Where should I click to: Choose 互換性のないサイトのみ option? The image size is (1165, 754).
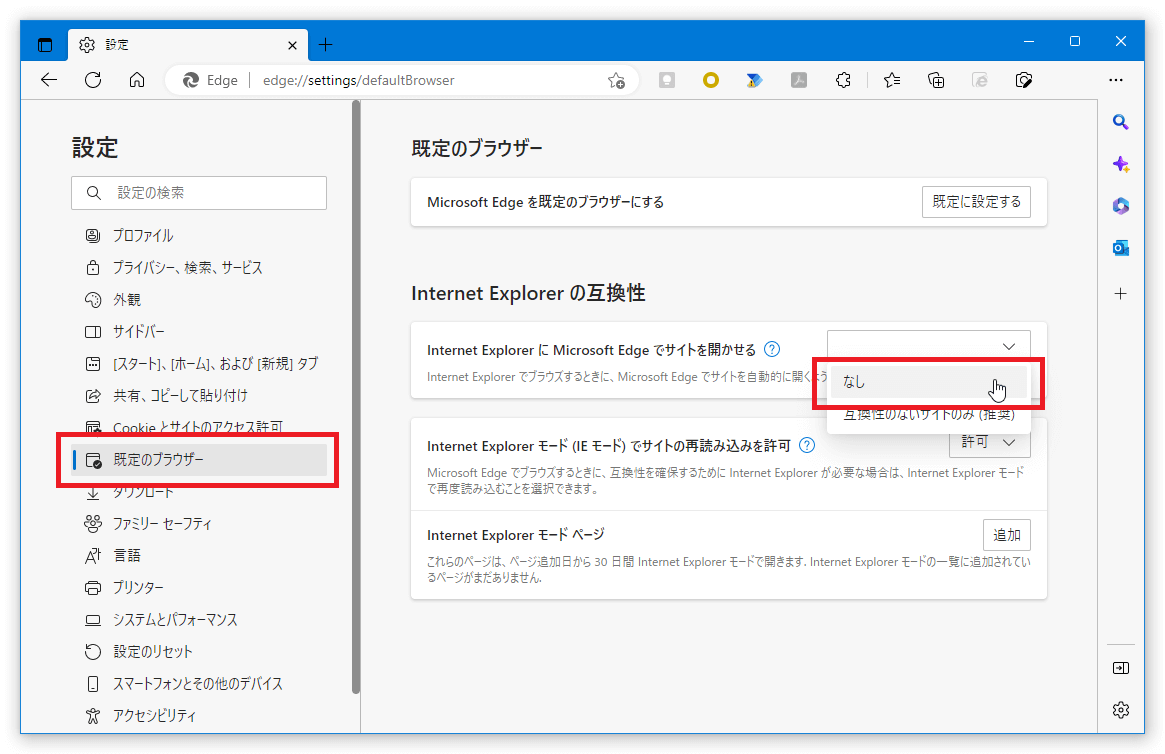point(928,415)
